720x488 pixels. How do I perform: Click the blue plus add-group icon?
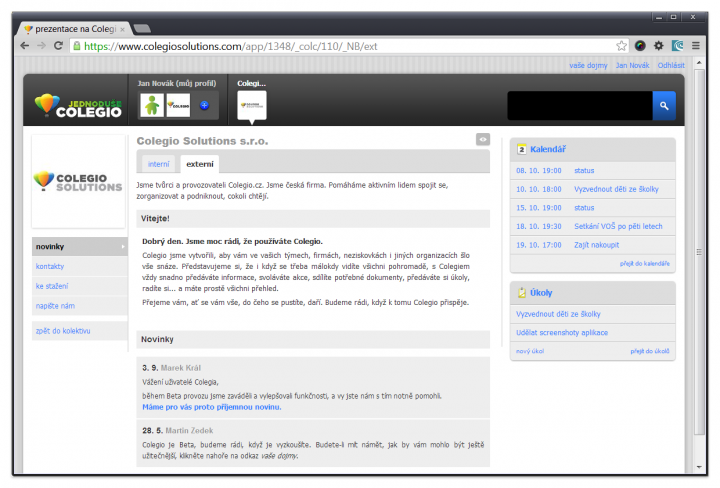(x=204, y=106)
